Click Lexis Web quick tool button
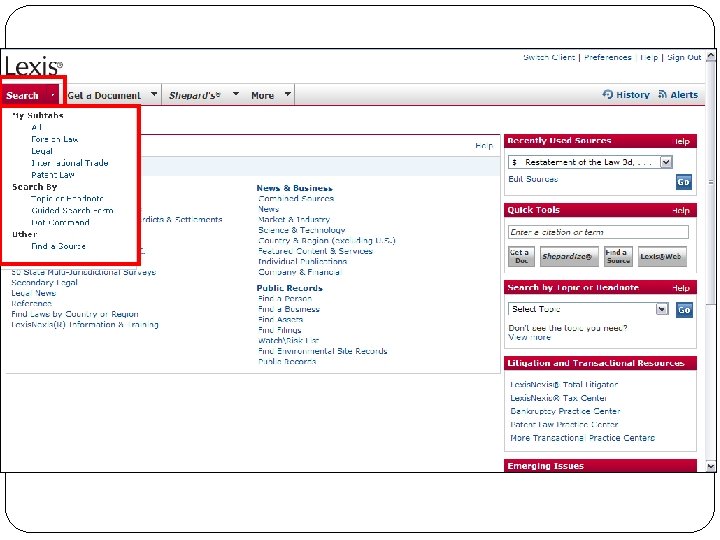 pyautogui.click(x=662, y=256)
